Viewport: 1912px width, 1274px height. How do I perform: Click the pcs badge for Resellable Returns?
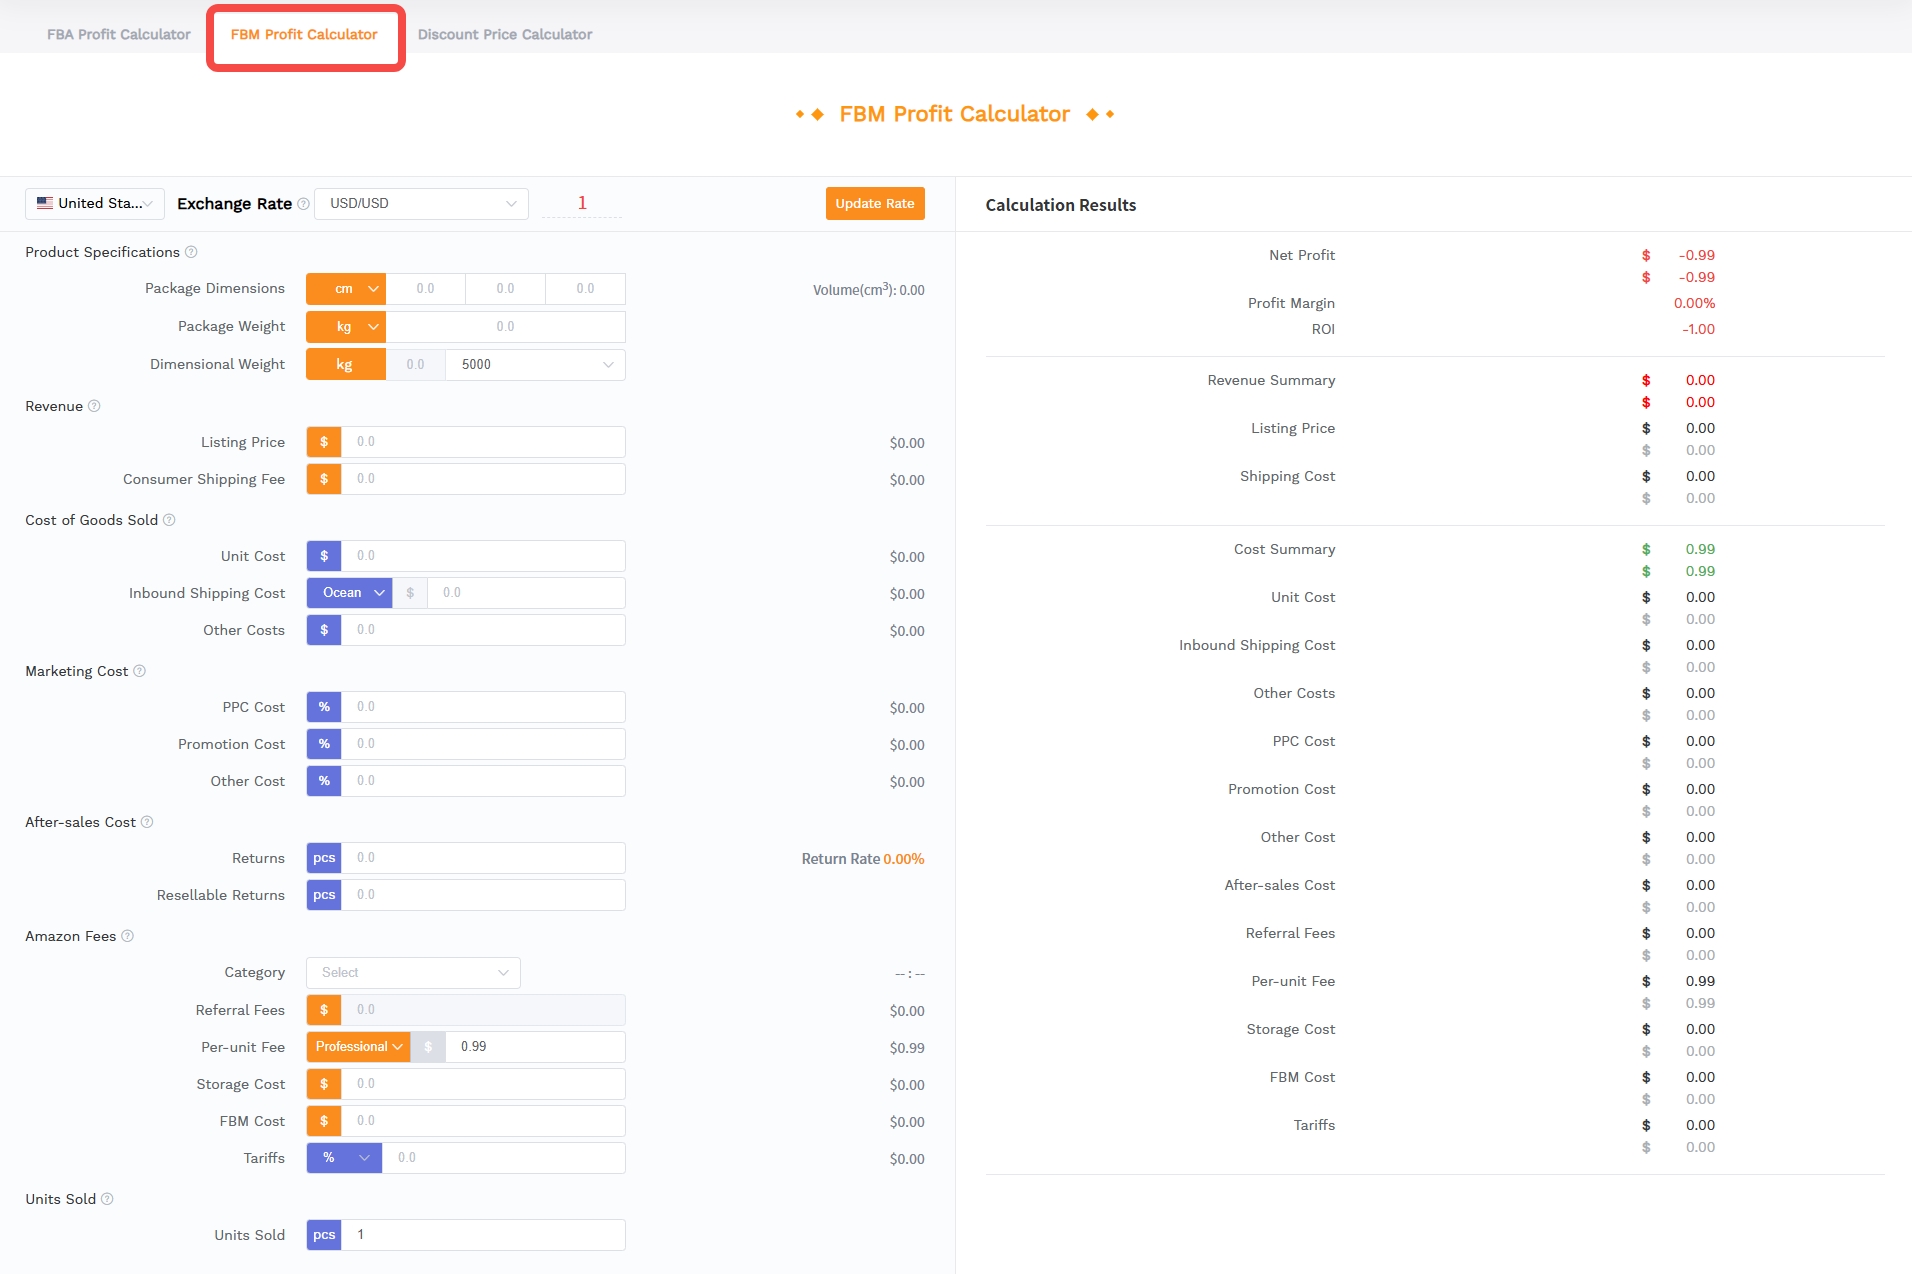pos(324,895)
